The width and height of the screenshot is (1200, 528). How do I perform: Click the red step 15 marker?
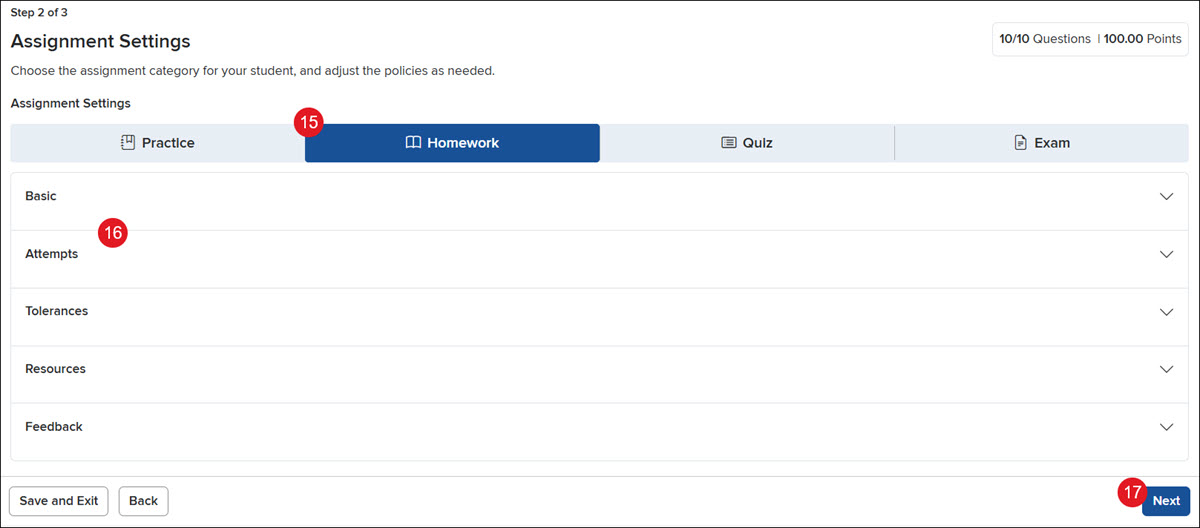click(x=309, y=123)
